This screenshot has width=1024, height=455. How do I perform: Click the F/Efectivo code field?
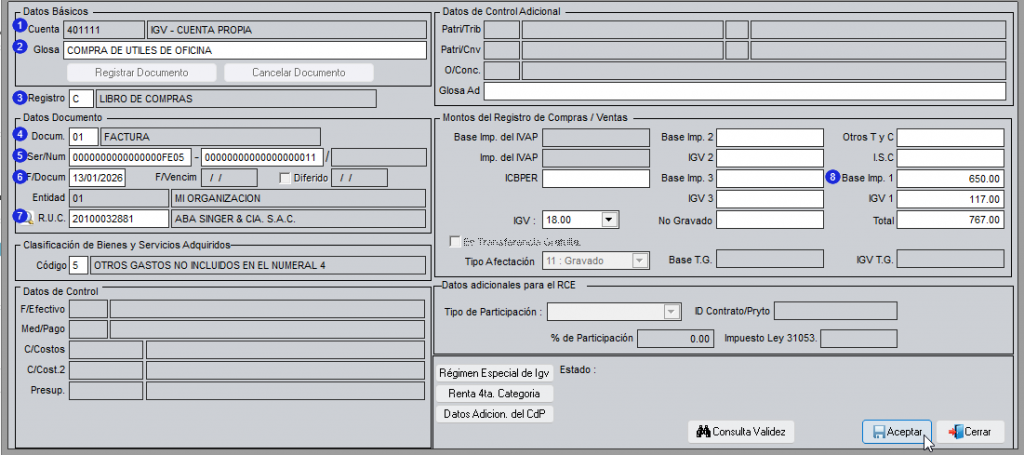88,309
